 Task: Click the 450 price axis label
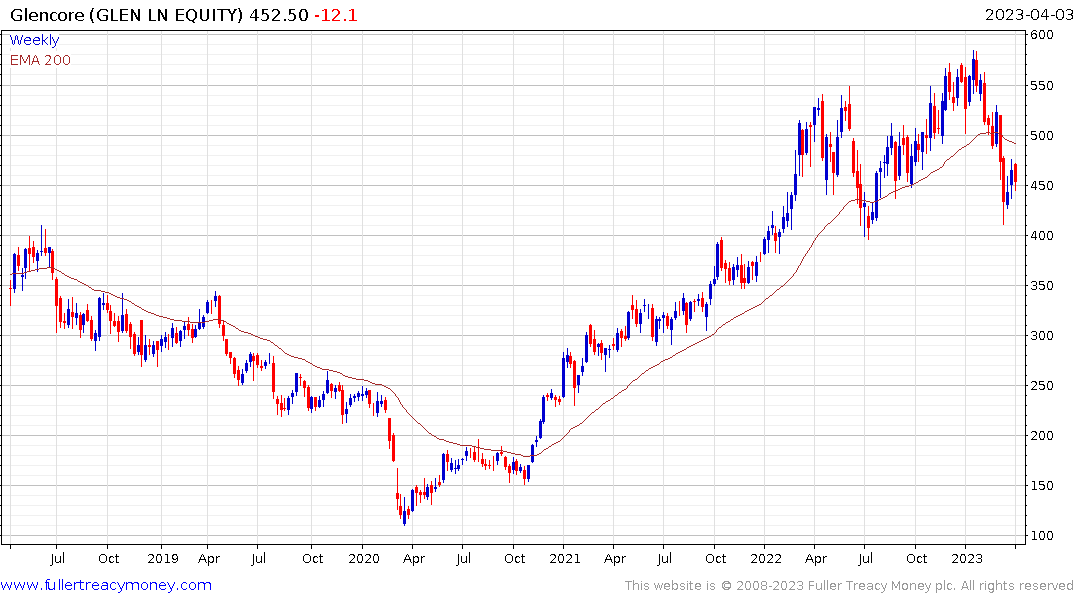tap(1041, 186)
